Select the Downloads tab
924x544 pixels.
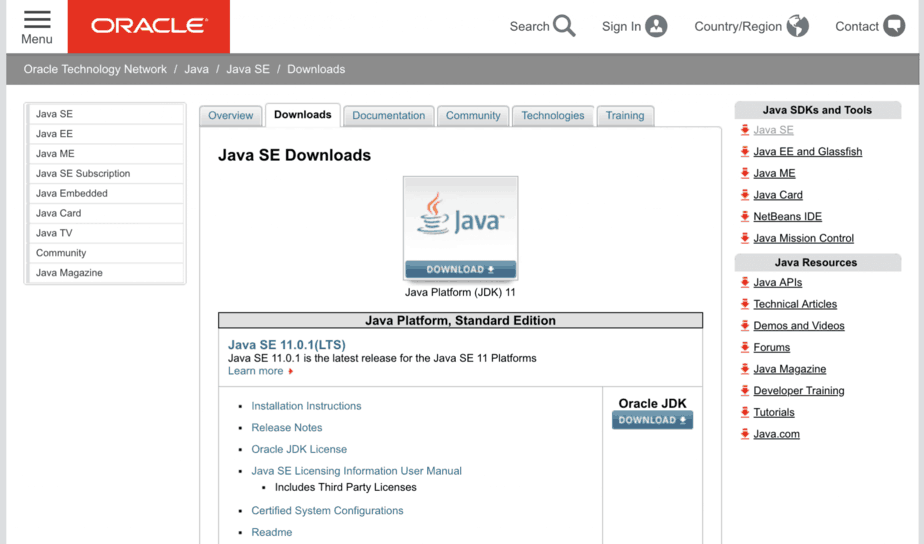click(x=302, y=115)
